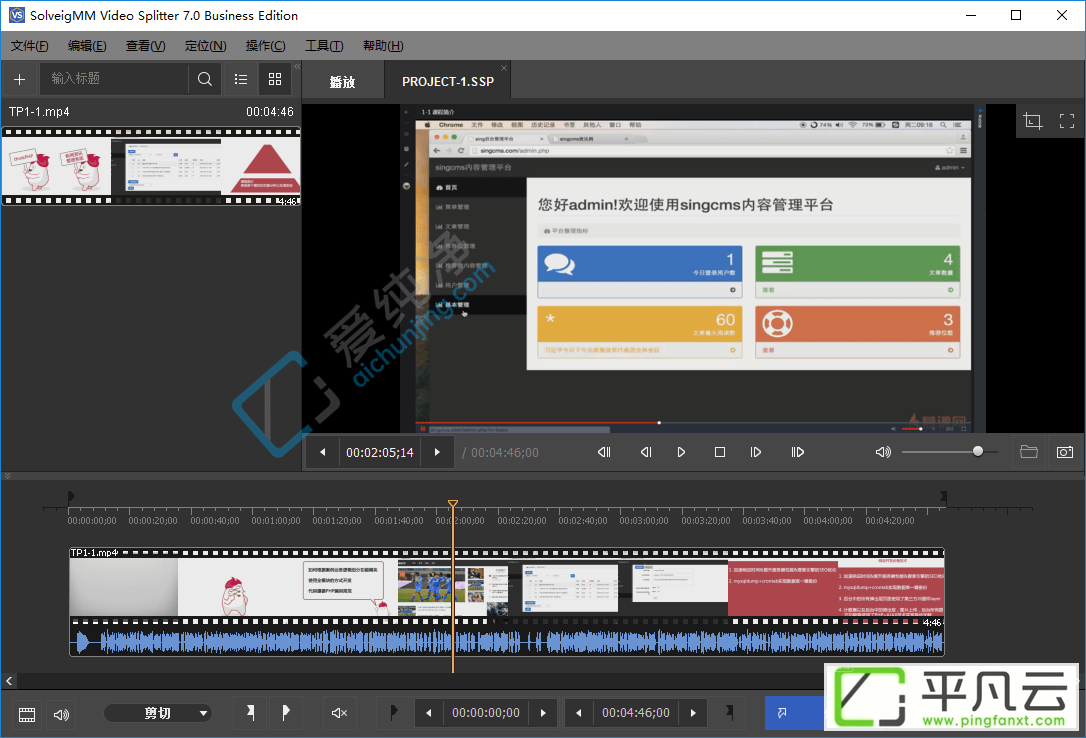
Task: Increase segment start time 00:00:00;00
Action: coord(543,713)
